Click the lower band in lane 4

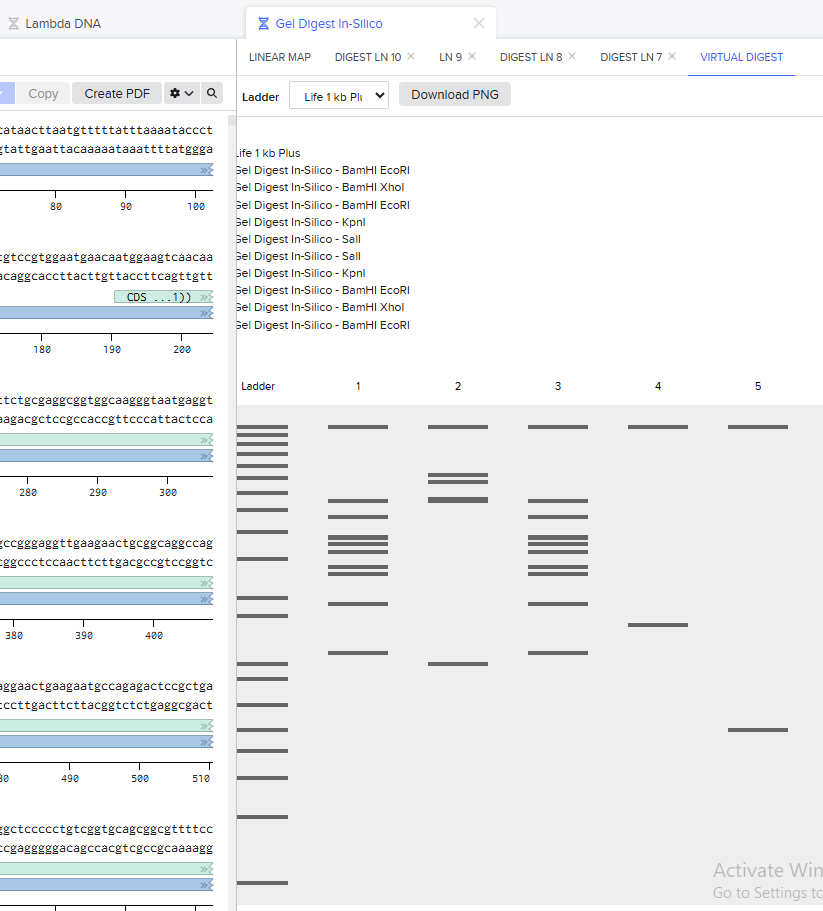point(657,625)
